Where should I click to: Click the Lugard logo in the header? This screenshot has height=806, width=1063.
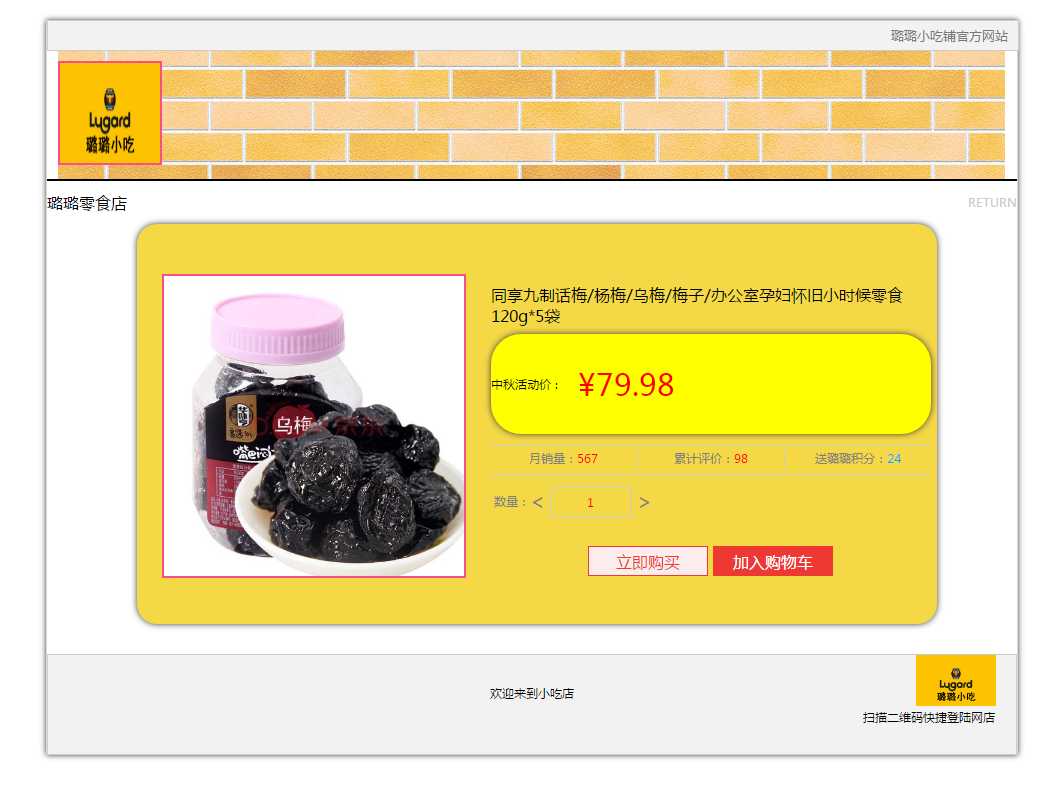pyautogui.click(x=110, y=113)
